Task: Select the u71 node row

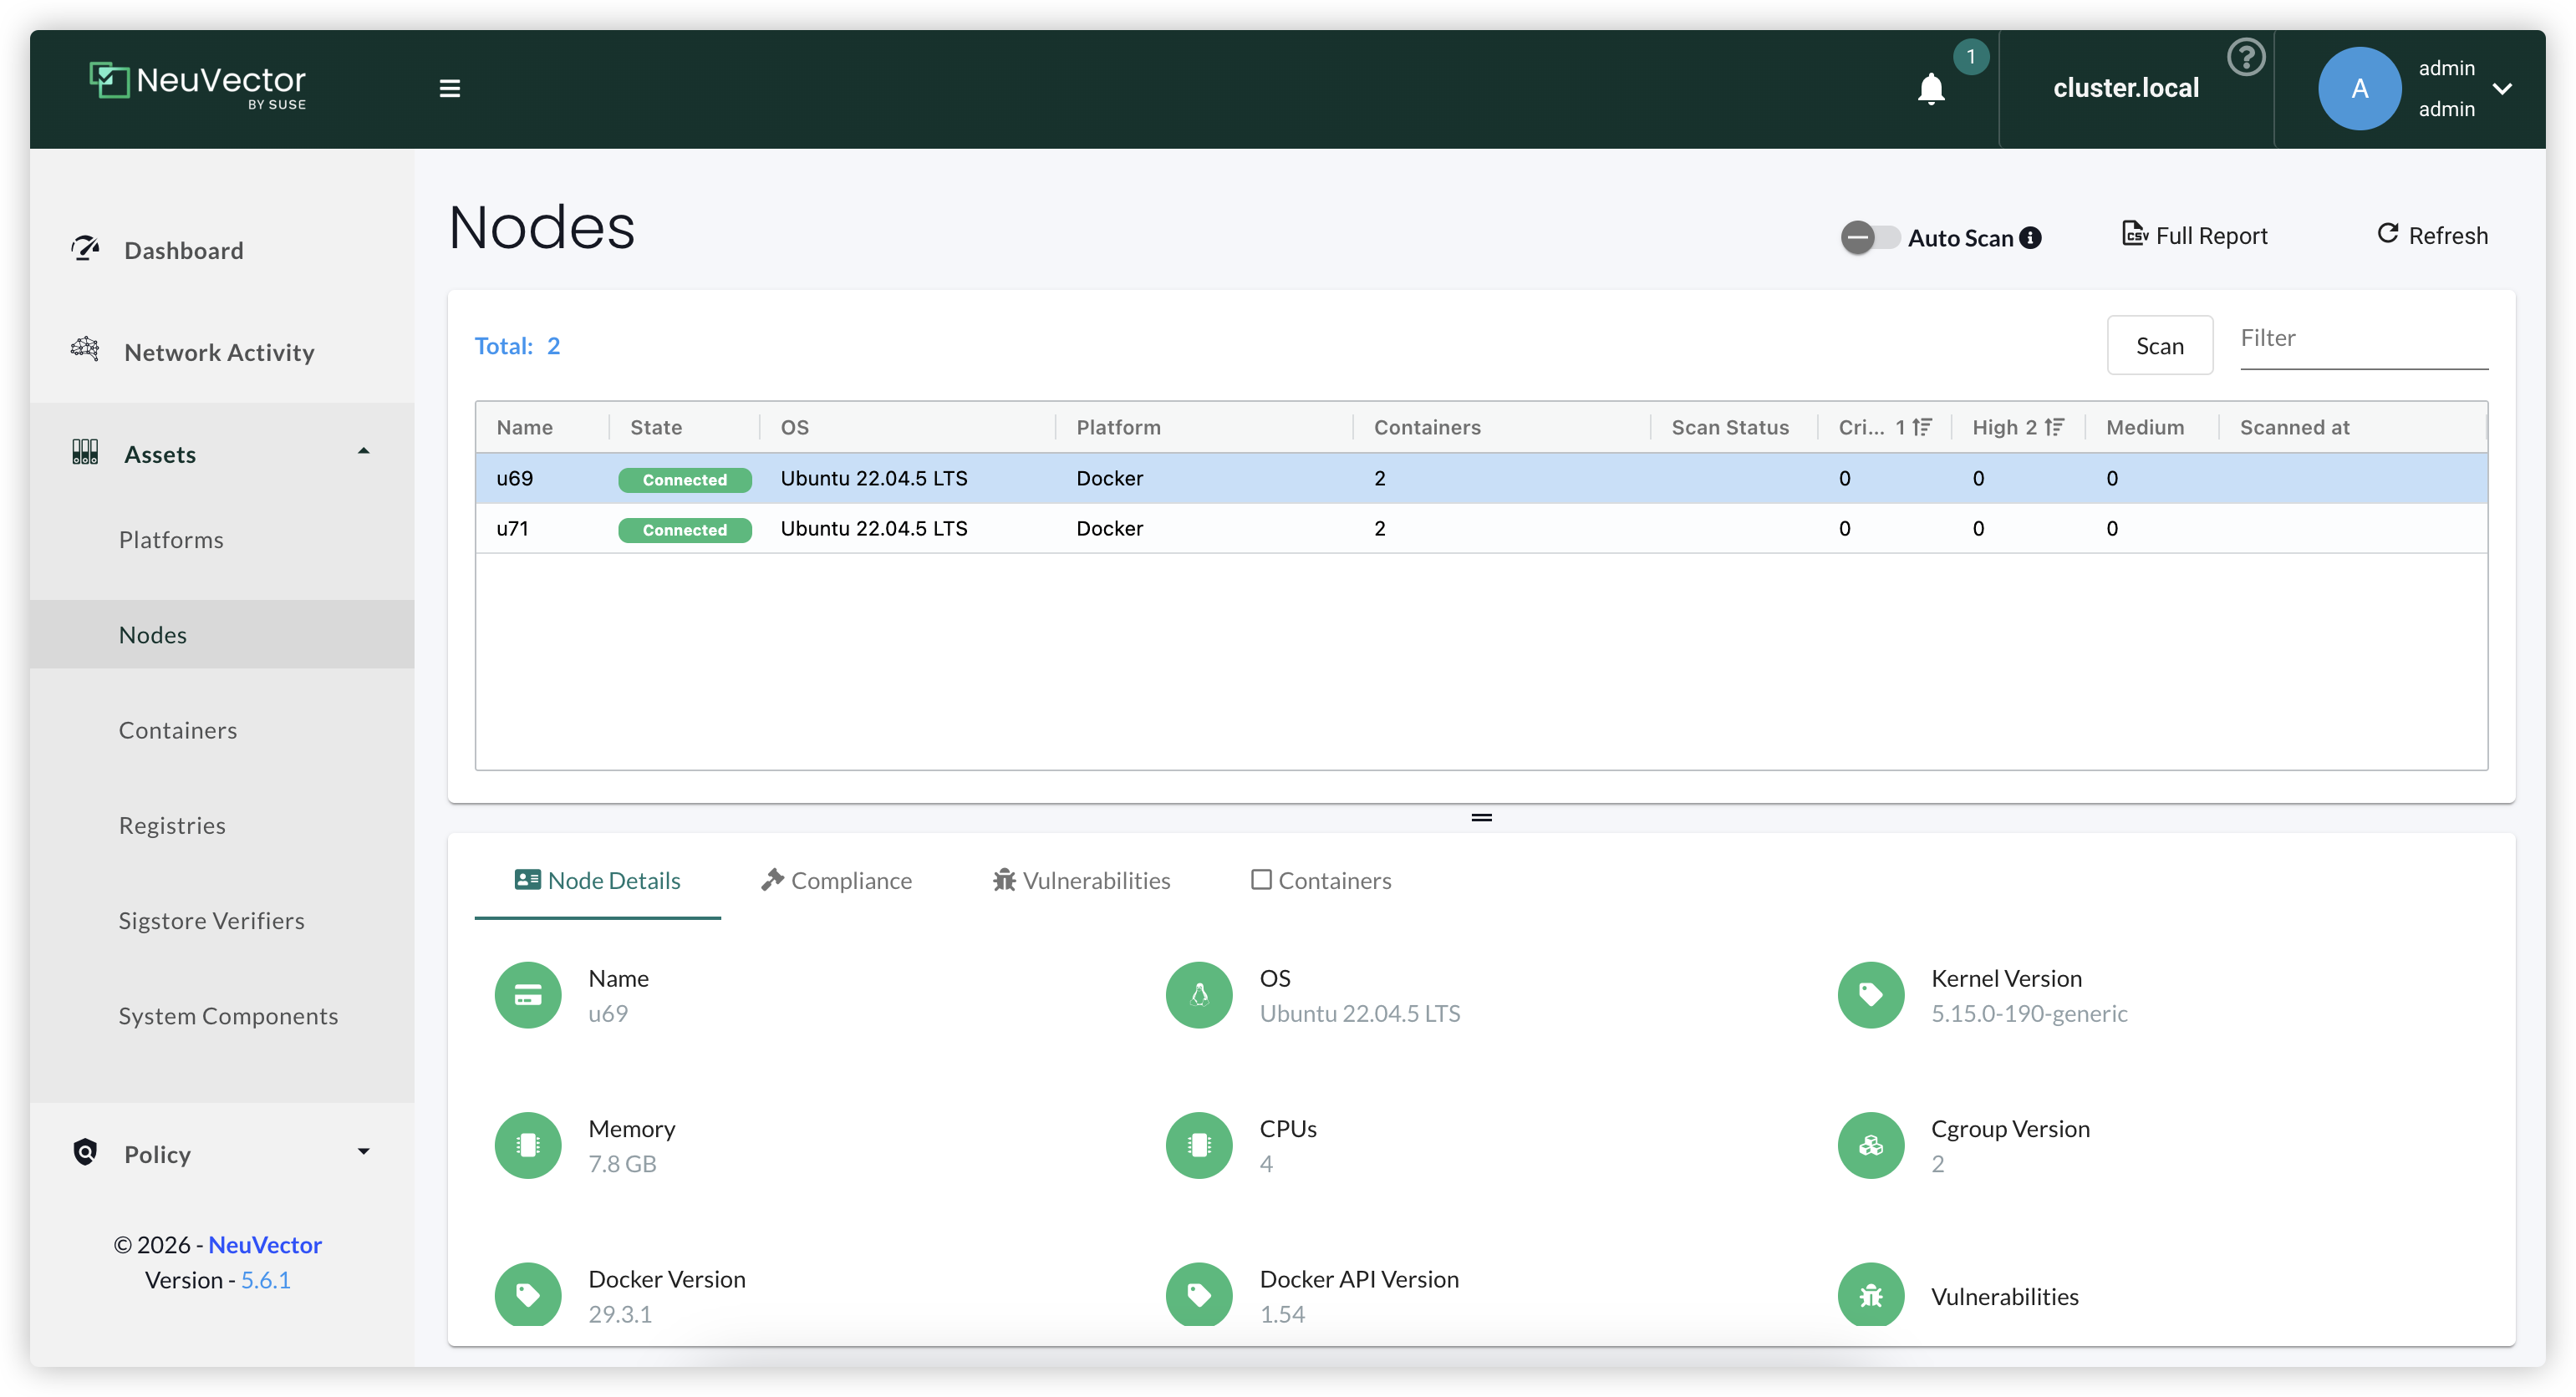Action: tap(1481, 528)
